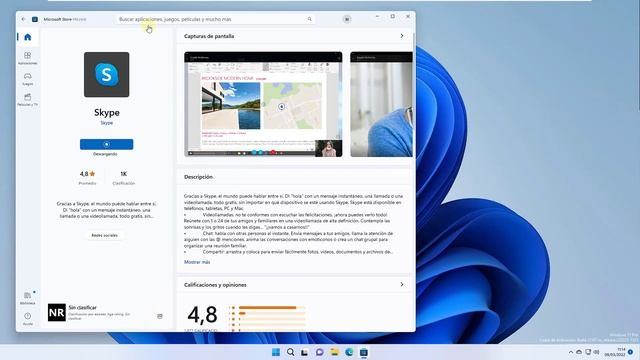Open the user profile avatar in the title bar
The image size is (640, 360).
pos(347,19)
